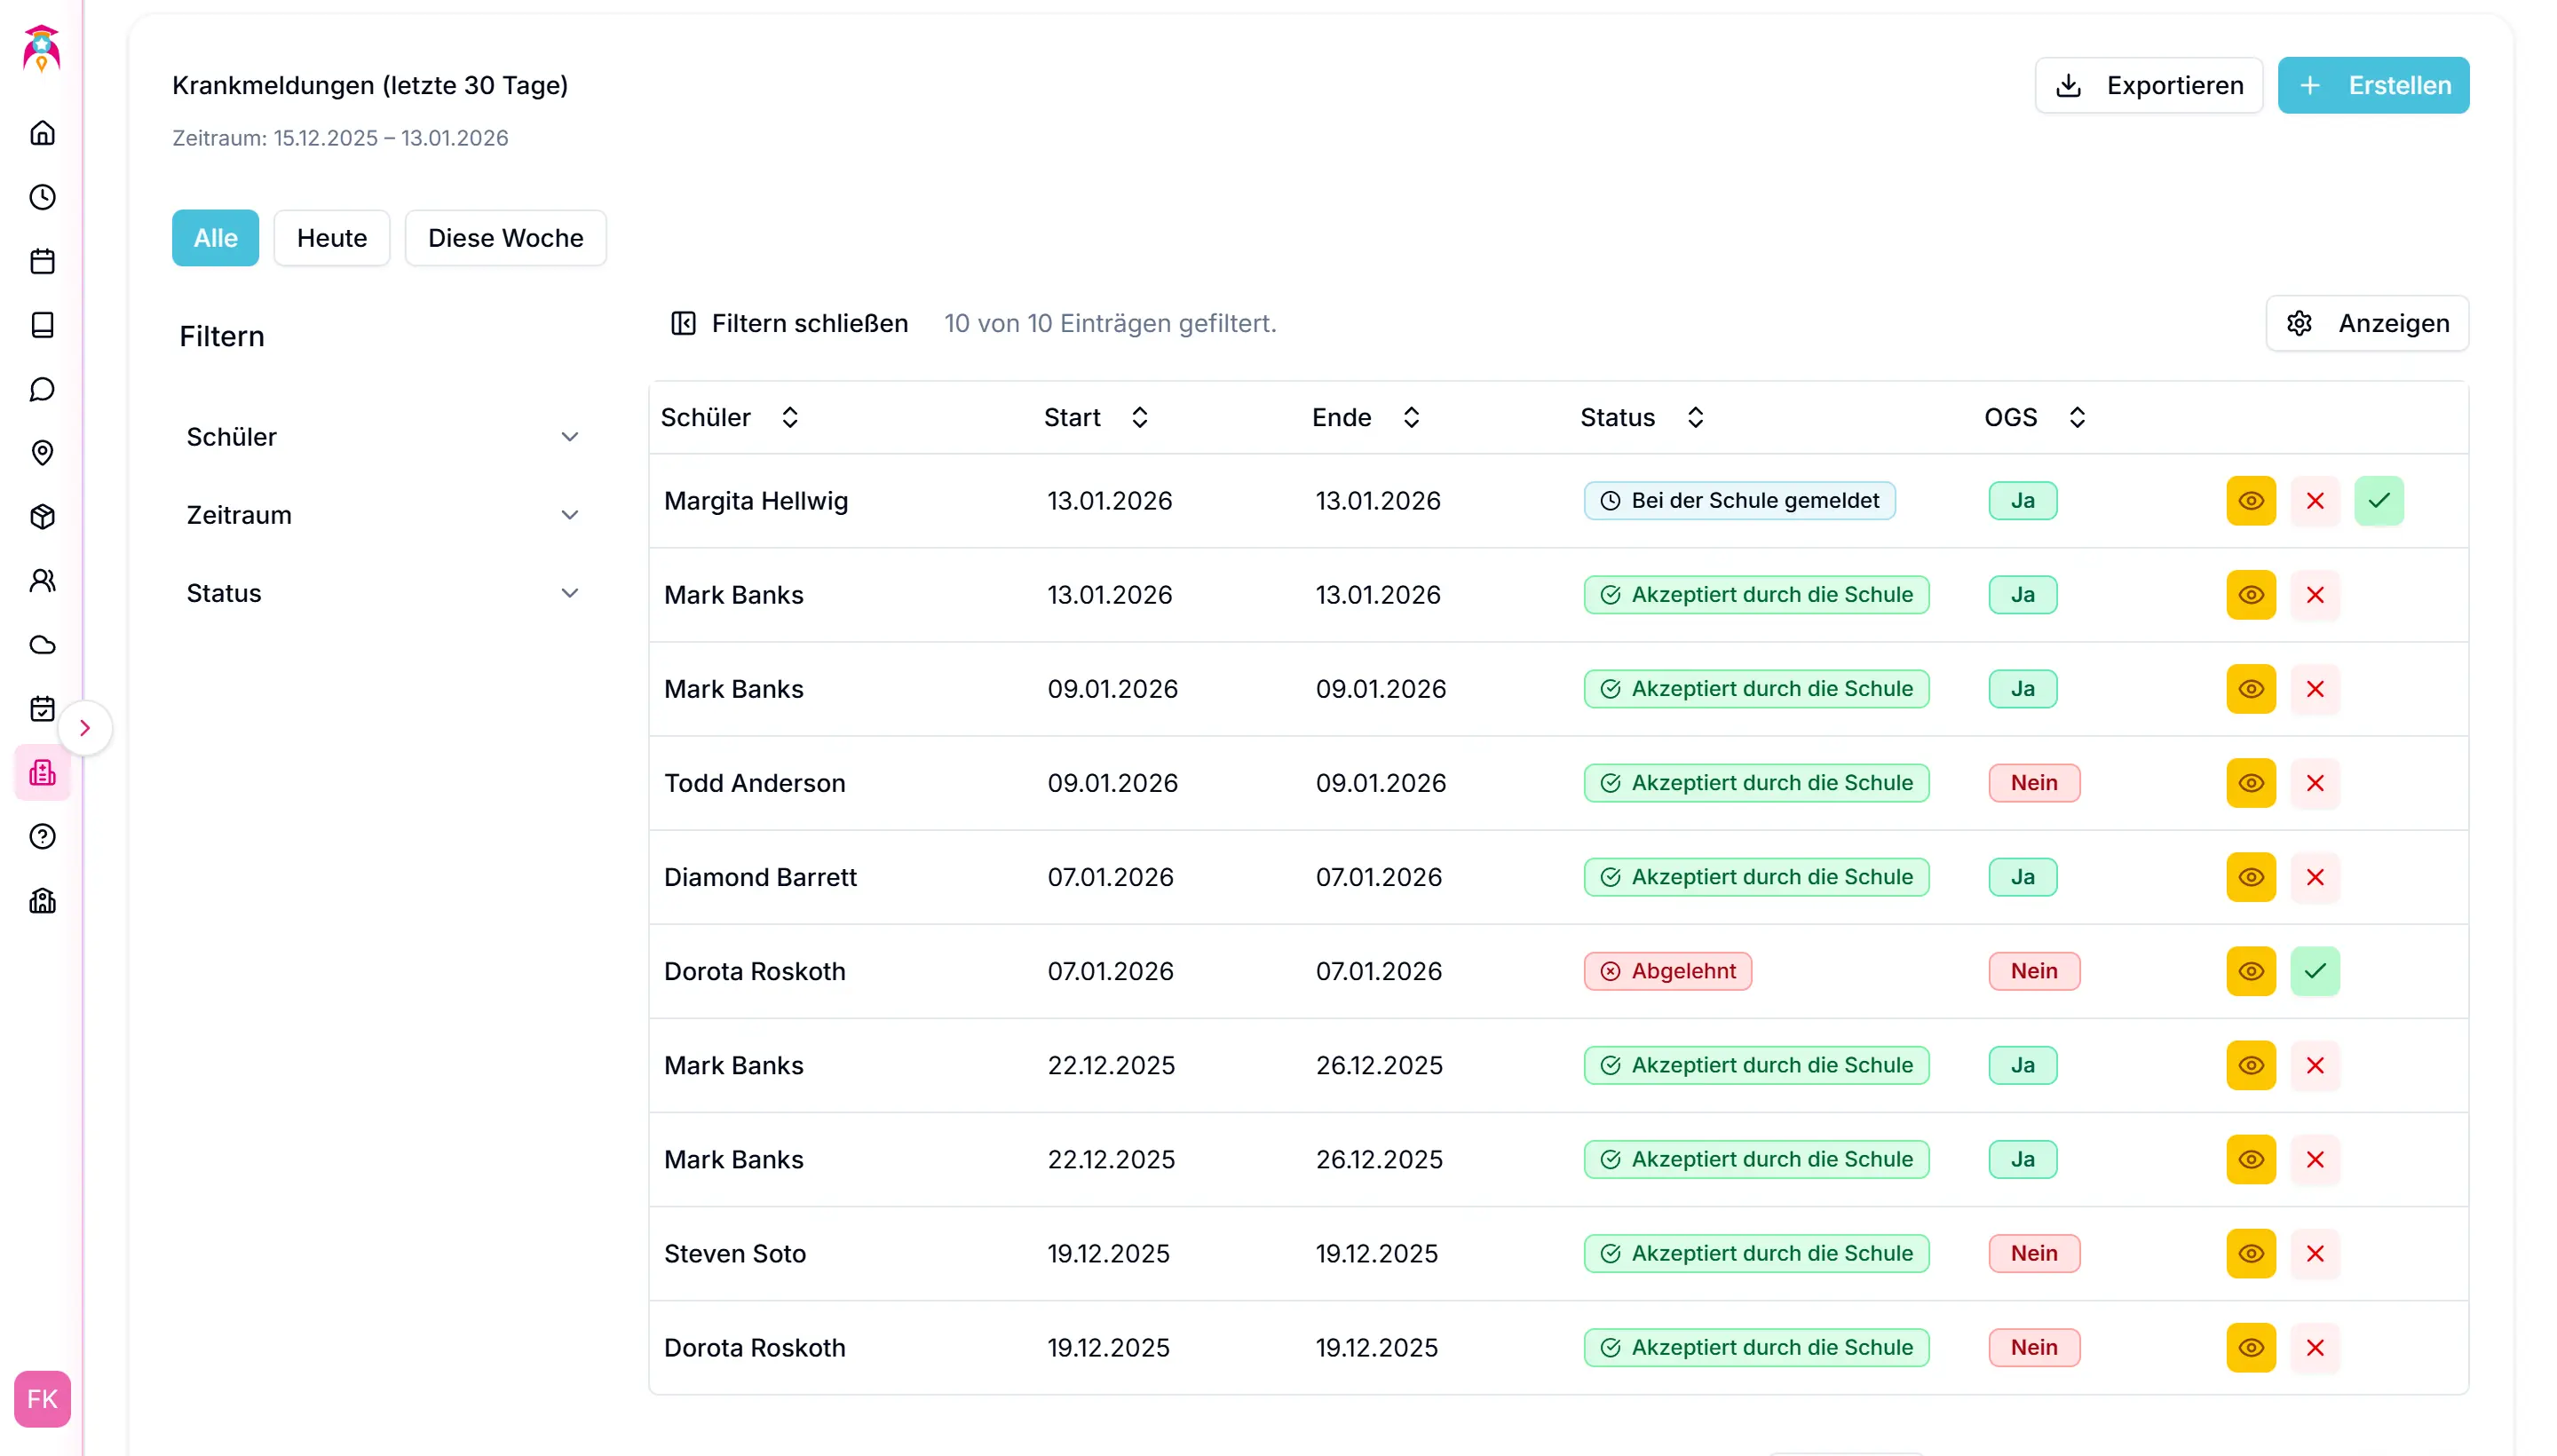This screenshot has height=1456, width=2557.
Task: Switch to the Heute tab
Action: tap(331, 238)
